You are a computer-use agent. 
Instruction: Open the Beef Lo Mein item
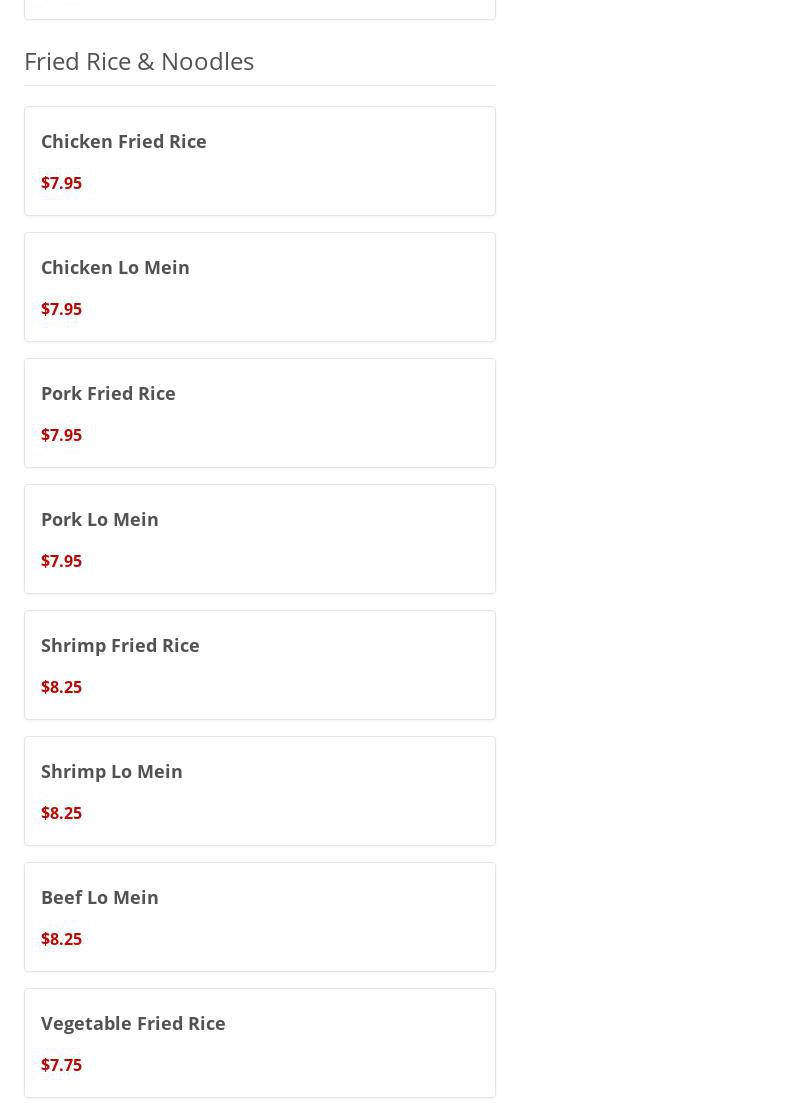pos(100,897)
